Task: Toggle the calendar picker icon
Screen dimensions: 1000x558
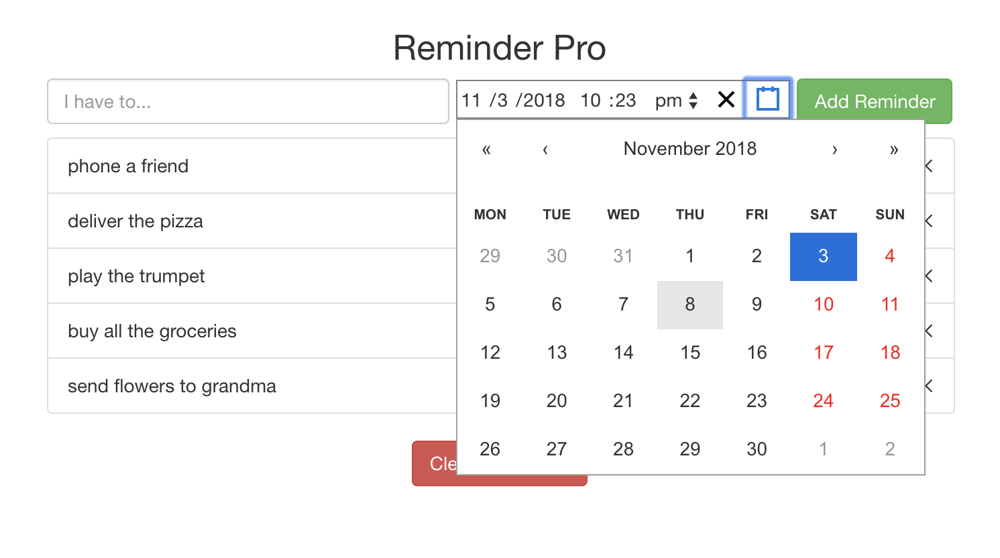Action: point(767,99)
